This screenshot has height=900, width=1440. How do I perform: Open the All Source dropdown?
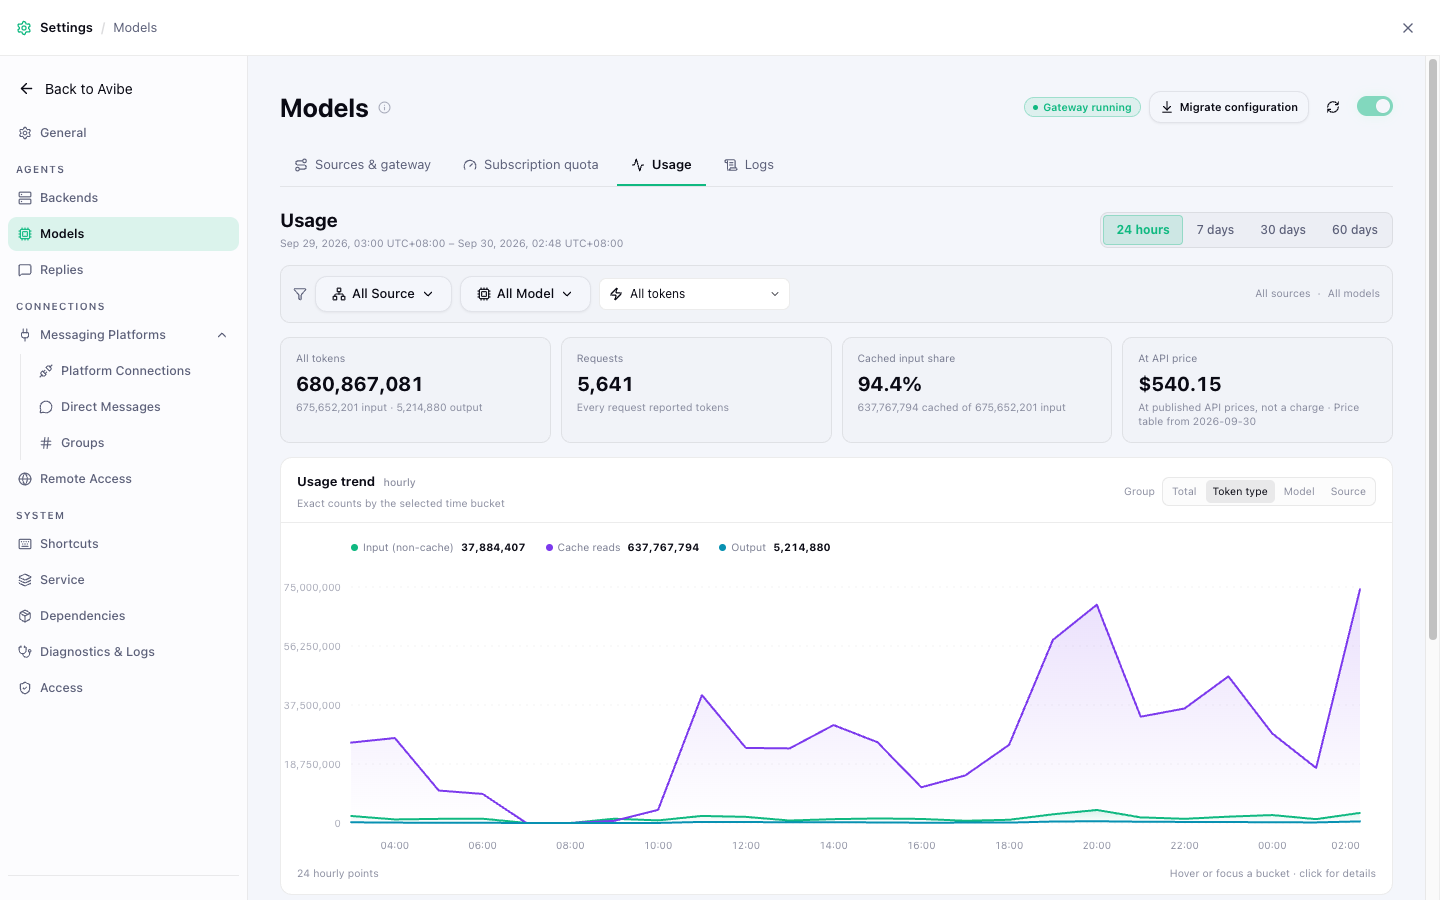click(383, 294)
